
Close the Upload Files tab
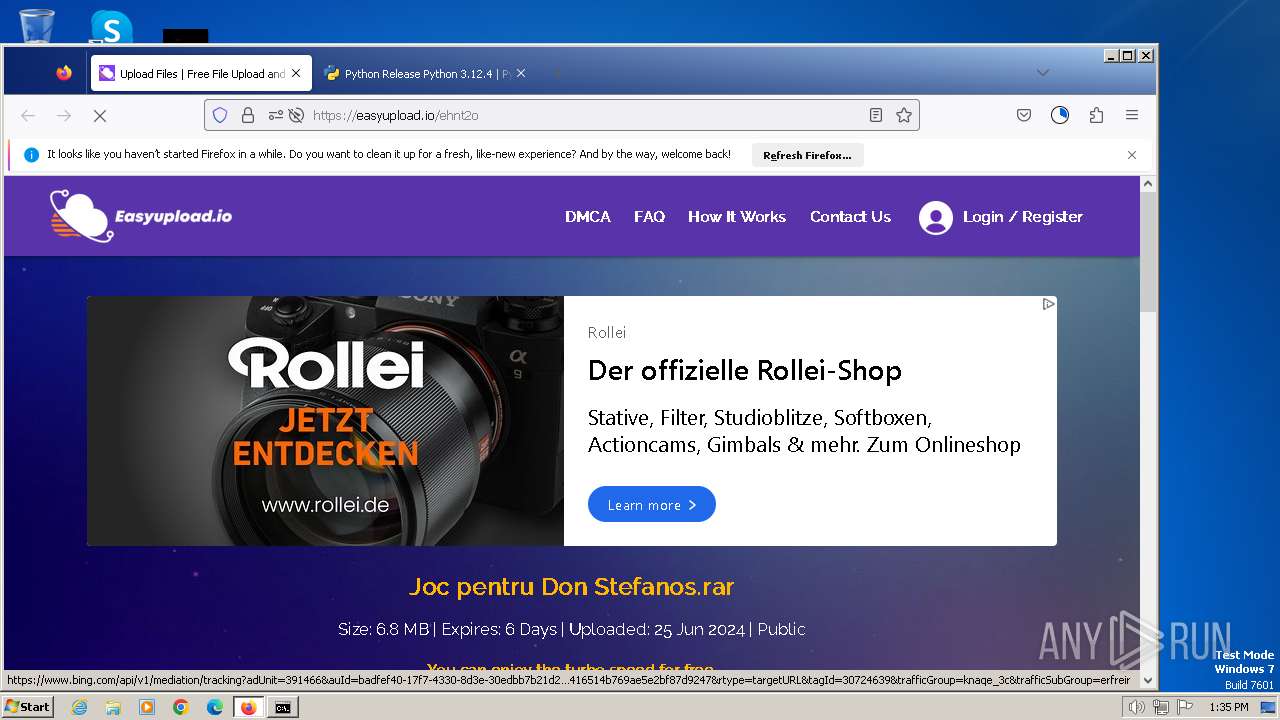coord(296,73)
